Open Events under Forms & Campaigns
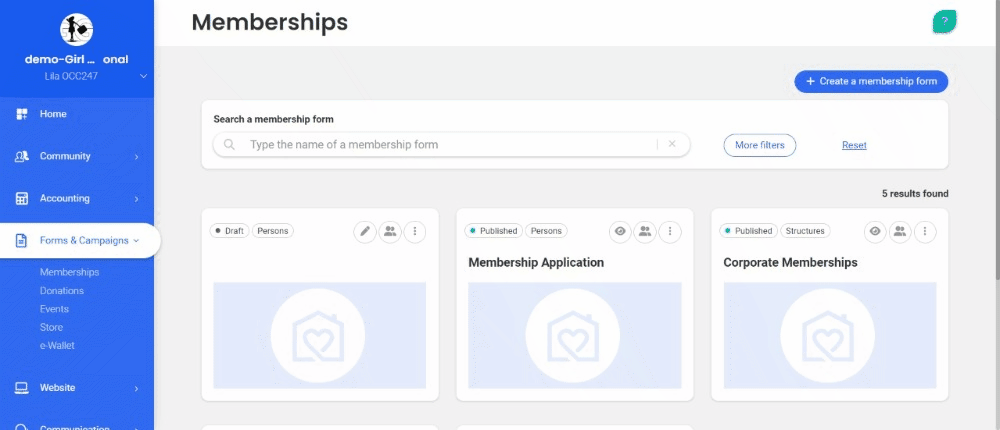Screen dimensions: 1000x430 click(x=53, y=309)
